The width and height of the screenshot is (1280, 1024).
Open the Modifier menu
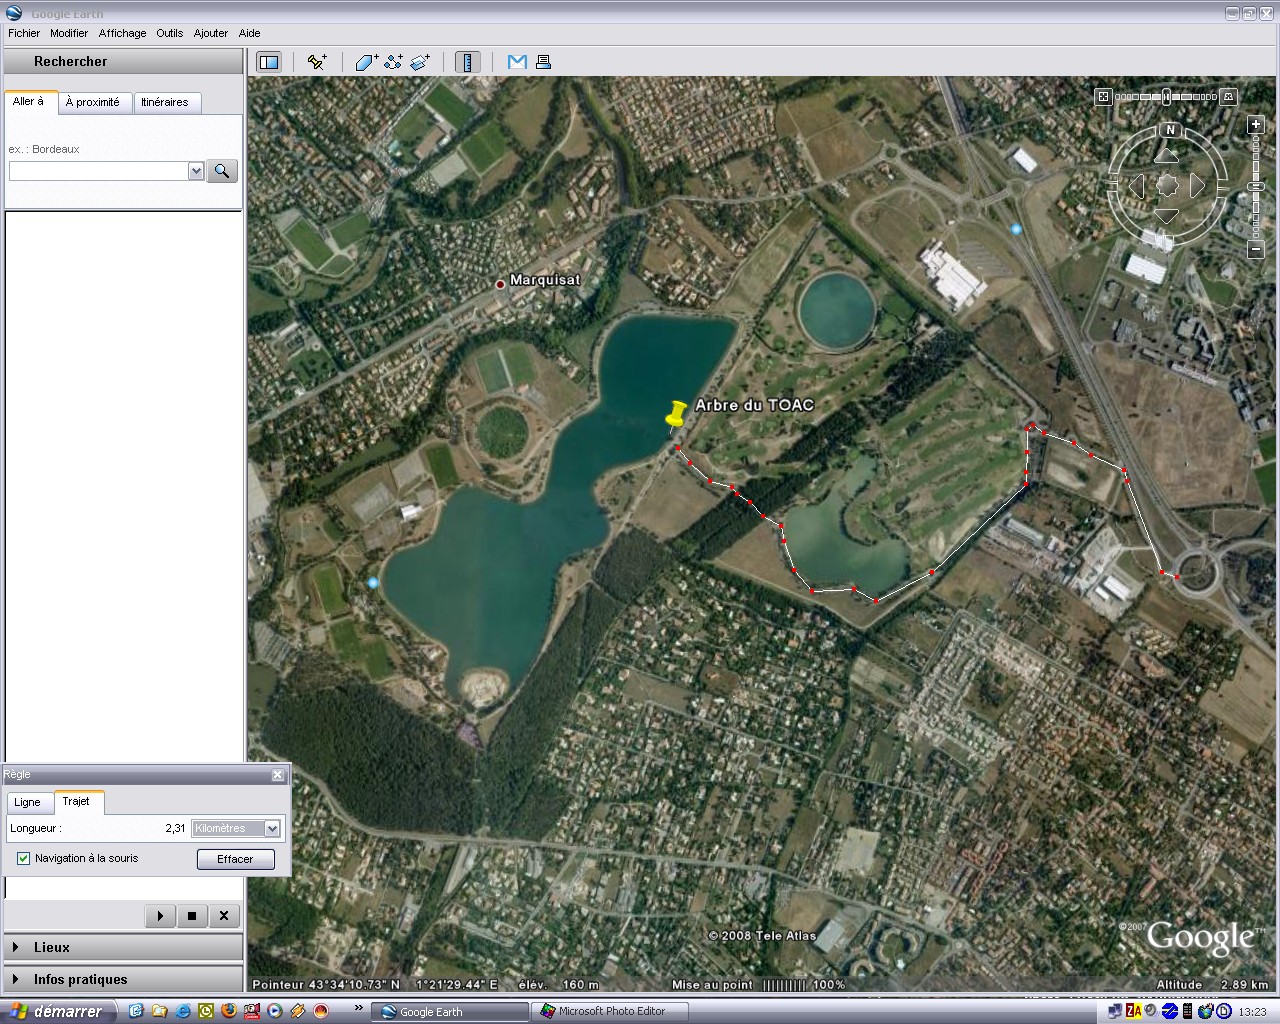click(x=69, y=33)
